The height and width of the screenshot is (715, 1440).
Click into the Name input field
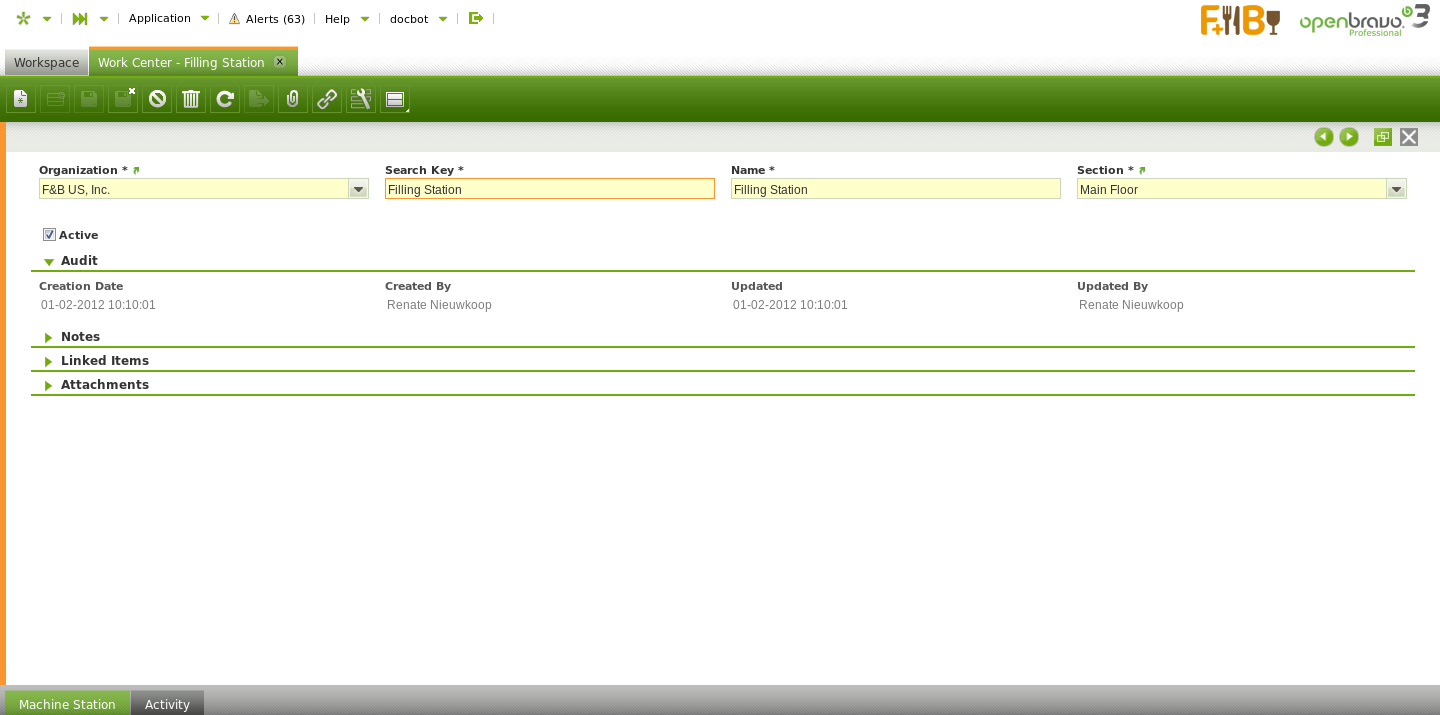(x=895, y=189)
